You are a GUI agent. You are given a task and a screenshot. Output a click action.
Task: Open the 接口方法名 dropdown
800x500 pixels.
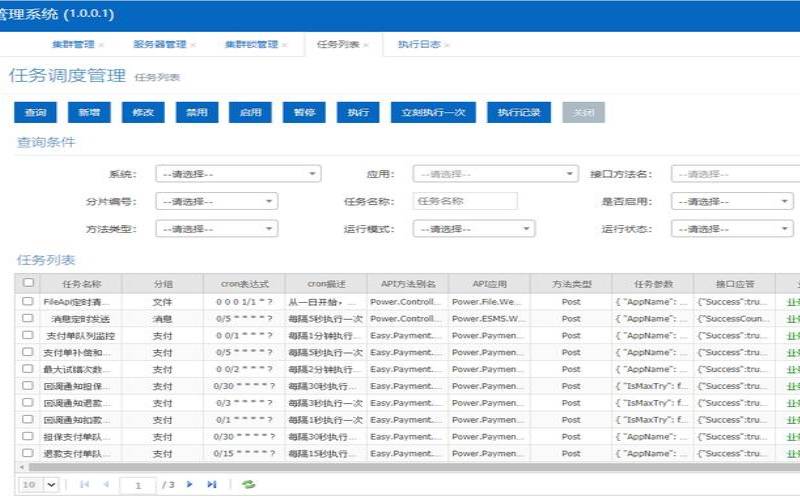point(735,174)
